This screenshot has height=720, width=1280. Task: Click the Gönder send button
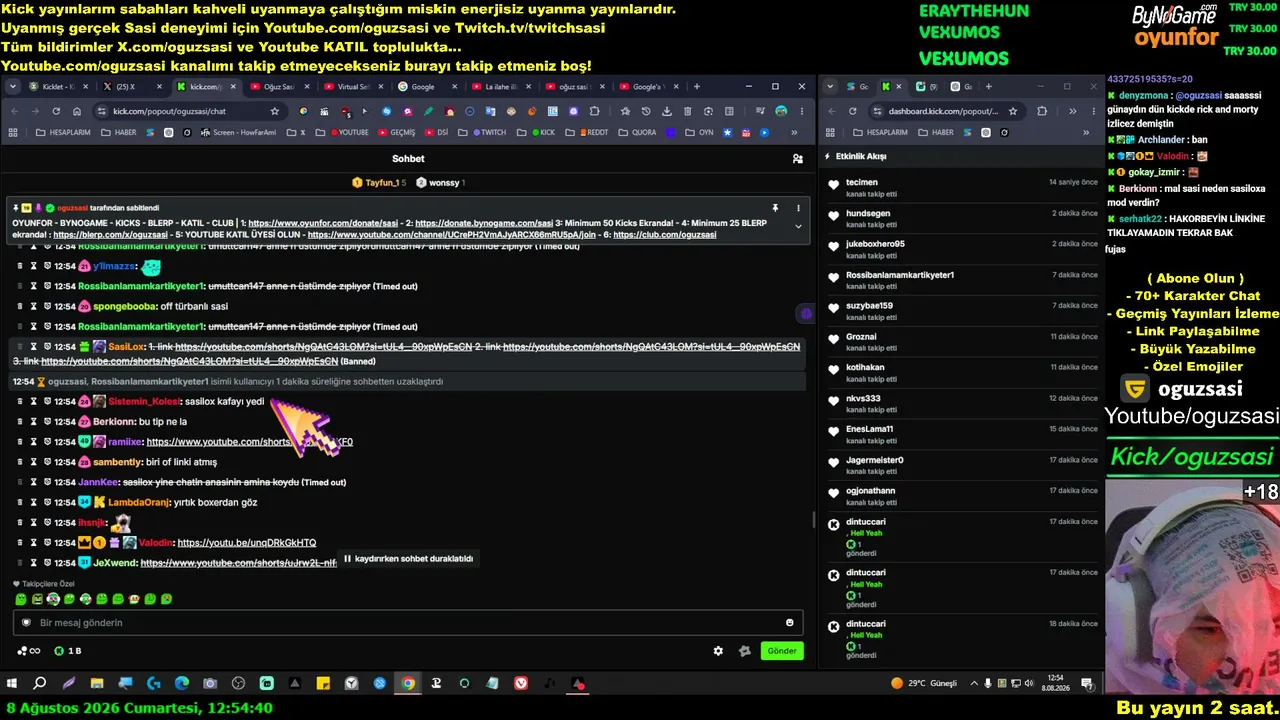click(782, 651)
